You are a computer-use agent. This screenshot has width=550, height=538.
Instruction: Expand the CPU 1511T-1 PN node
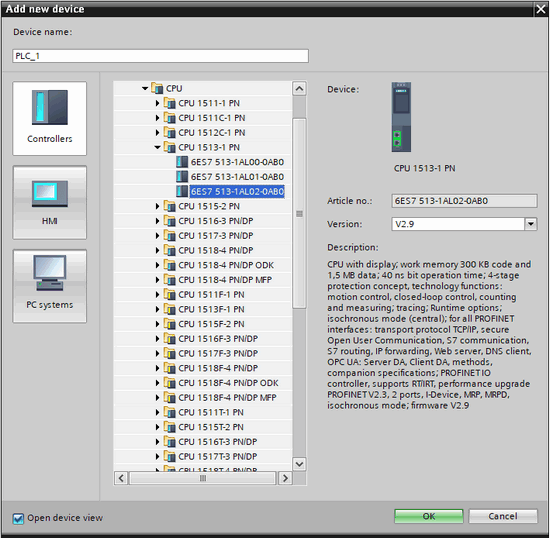click(x=157, y=412)
